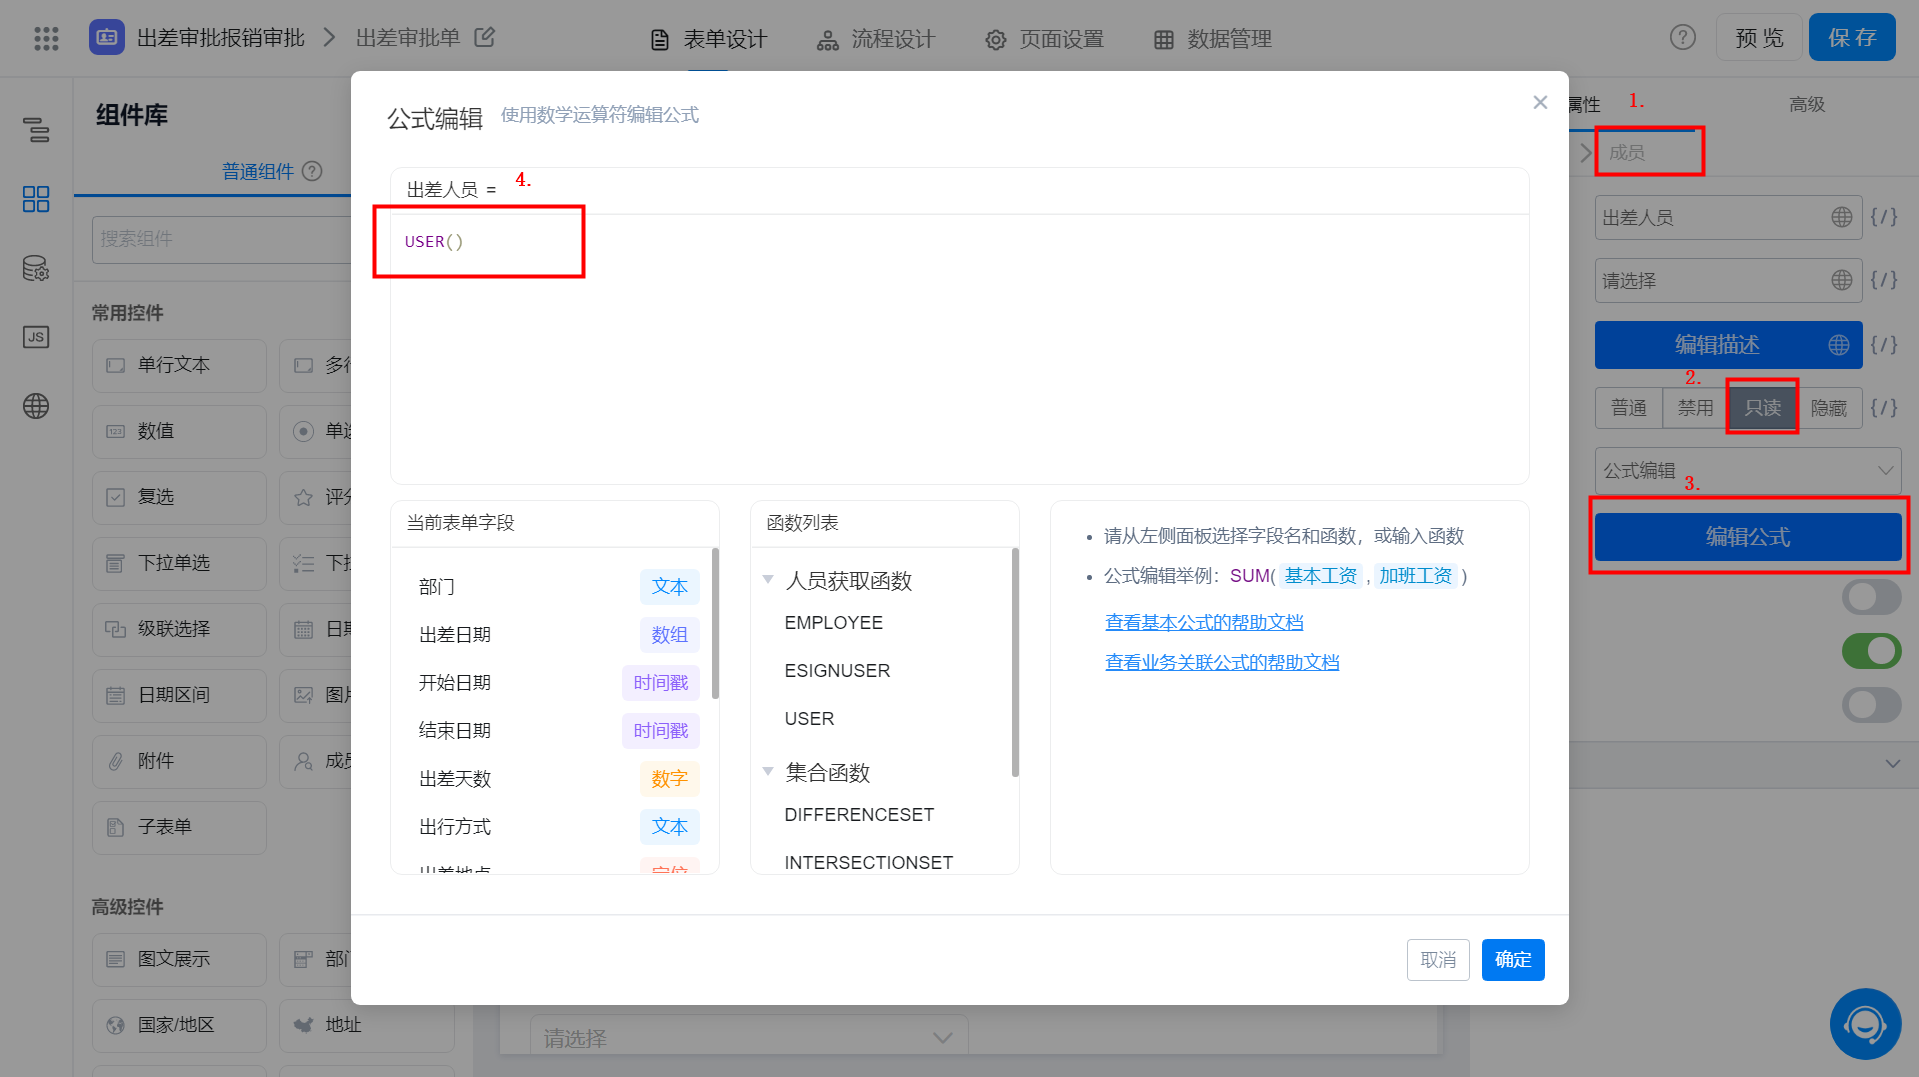Set field status to 禁用
1919x1077 pixels.
[1695, 408]
